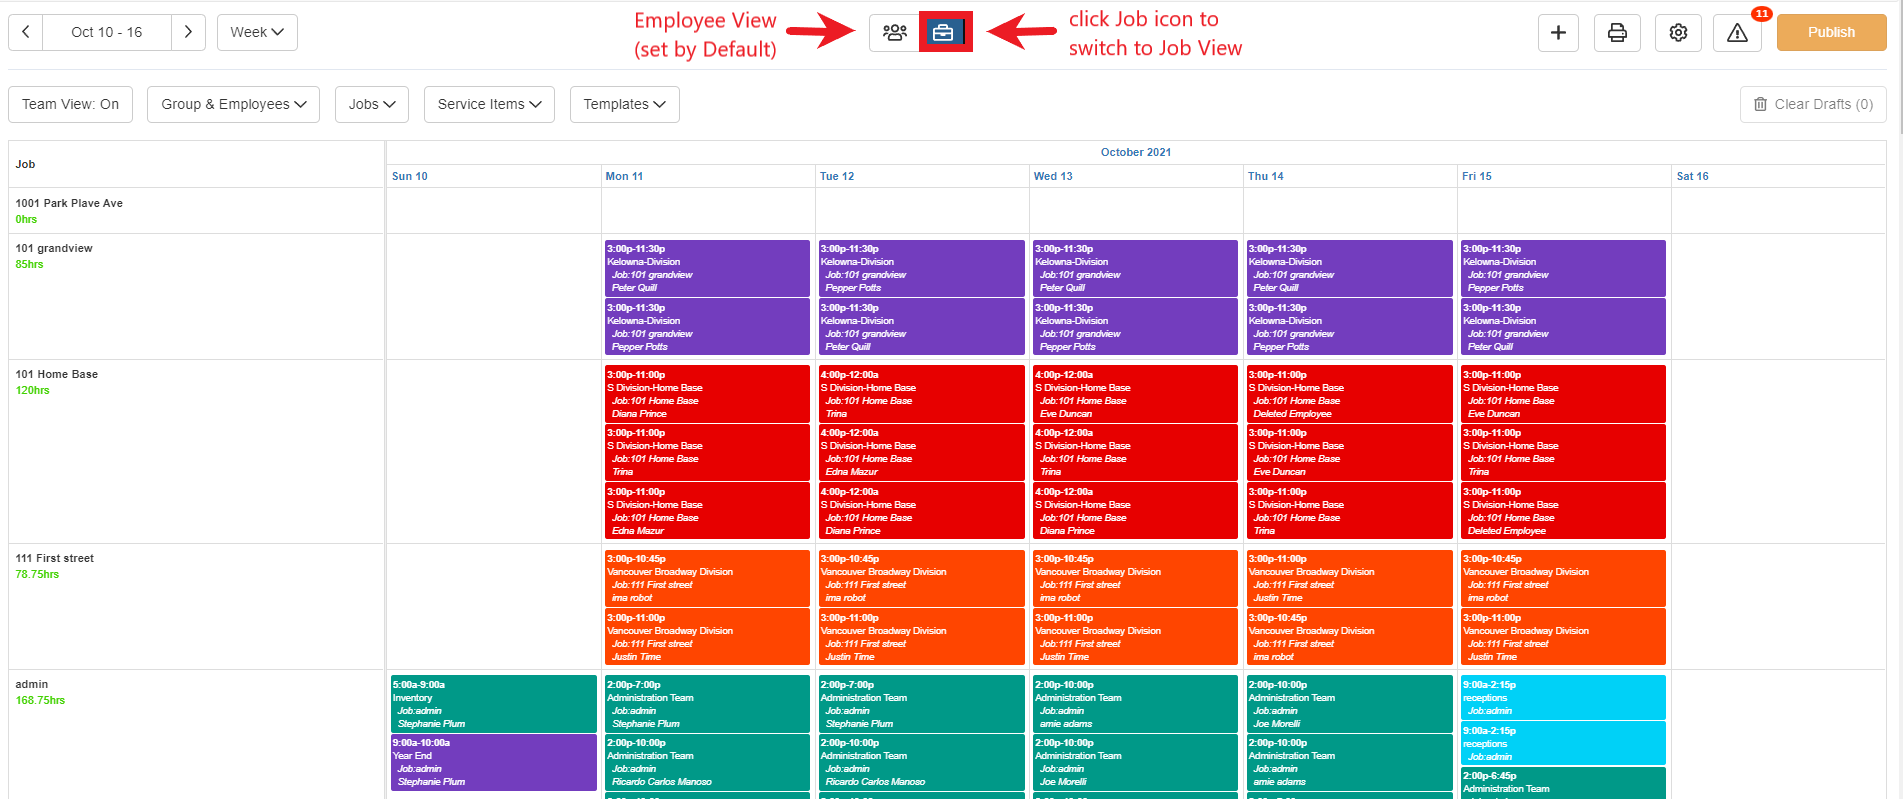
Task: Open the Jobs filter dropdown
Action: tap(372, 104)
